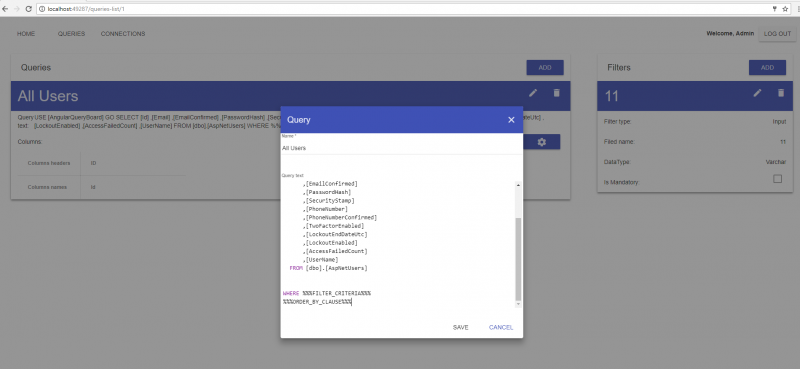Viewport: 800px width, 369px height.
Task: Cancel the Query dialog
Action: click(501, 328)
